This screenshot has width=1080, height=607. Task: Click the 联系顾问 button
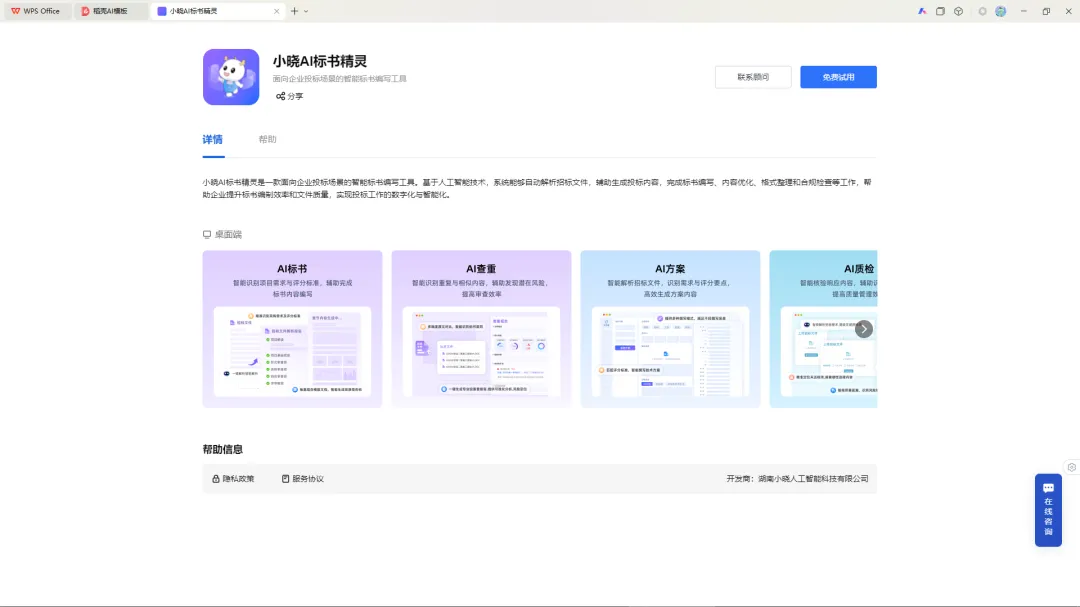753,77
